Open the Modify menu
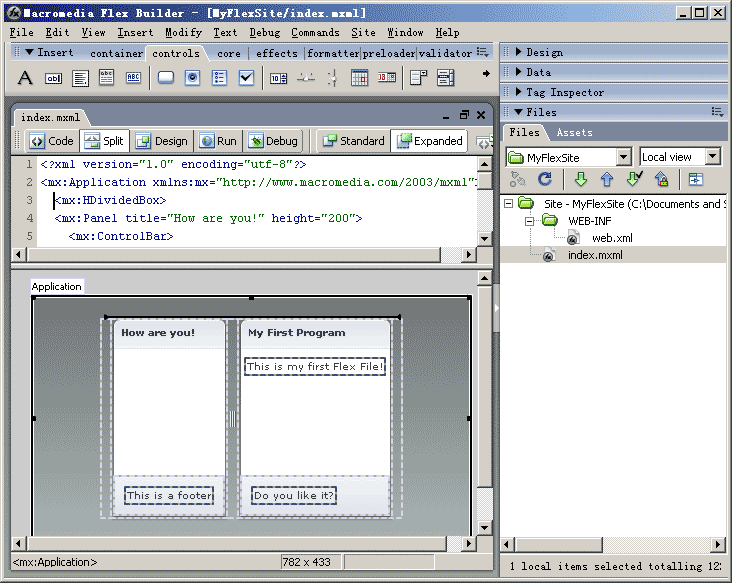732x583 pixels. (183, 32)
